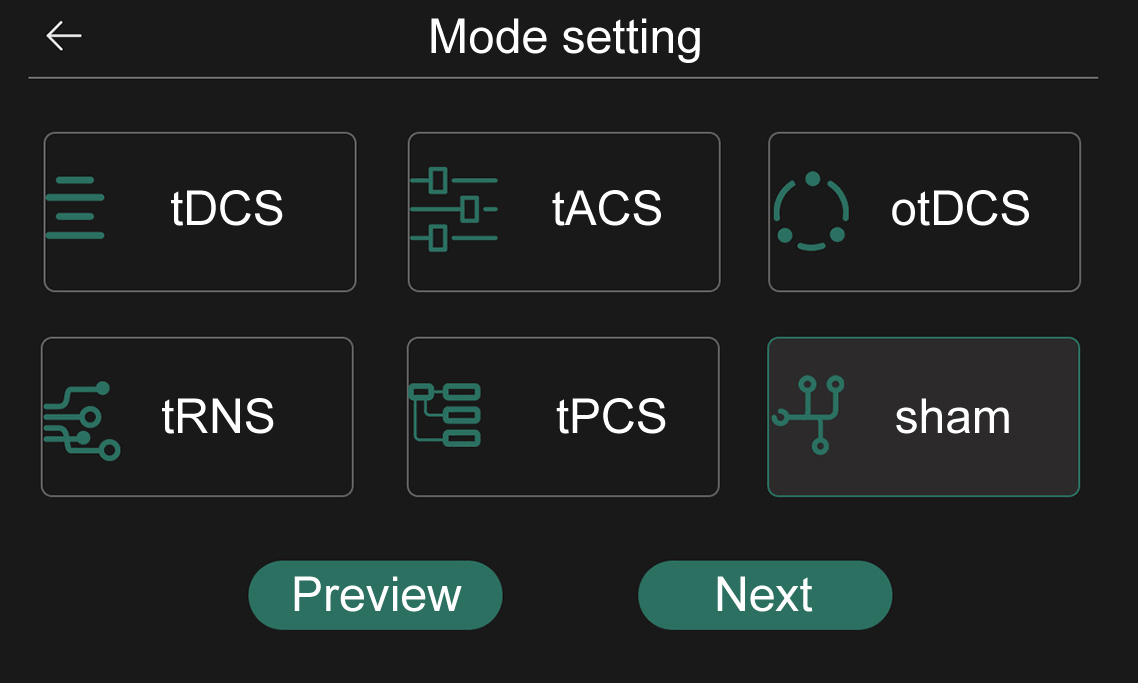The height and width of the screenshot is (683, 1138).
Task: Continue with the Next button
Action: (x=765, y=595)
